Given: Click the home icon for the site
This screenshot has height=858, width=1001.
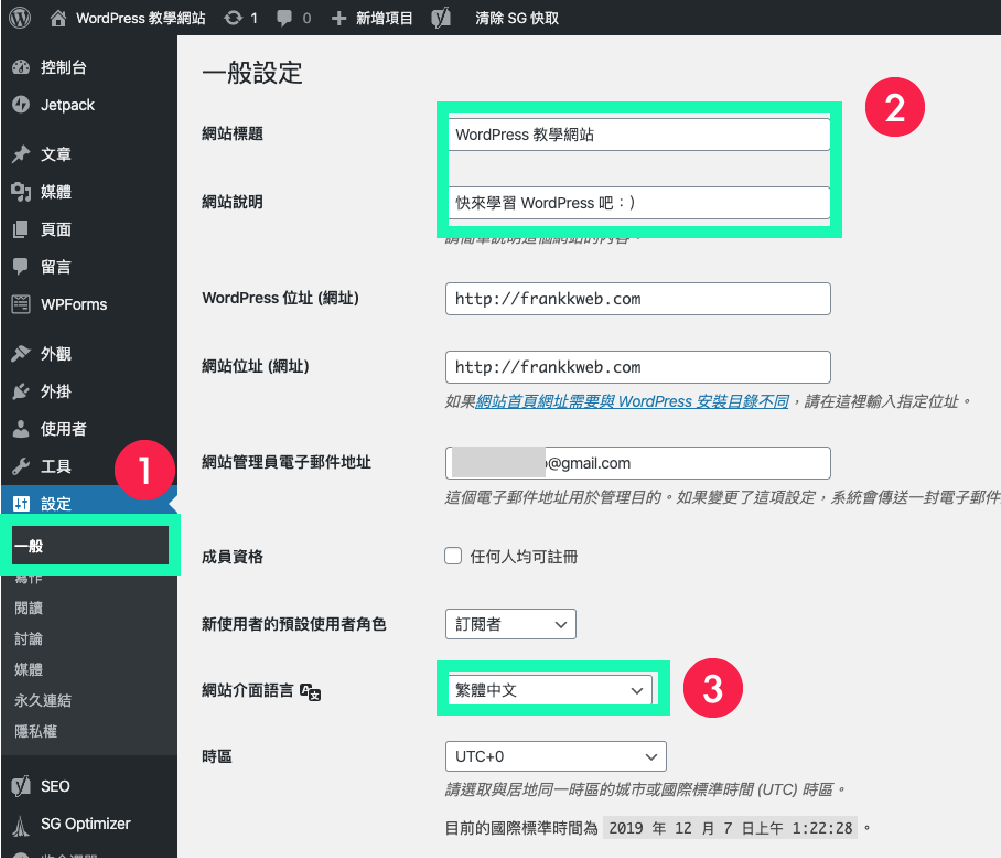Looking at the screenshot, I should tap(58, 18).
